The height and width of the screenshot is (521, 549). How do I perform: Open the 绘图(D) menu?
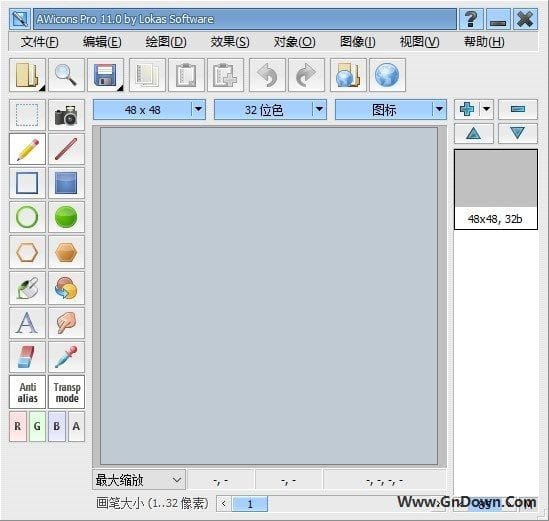tap(166, 42)
